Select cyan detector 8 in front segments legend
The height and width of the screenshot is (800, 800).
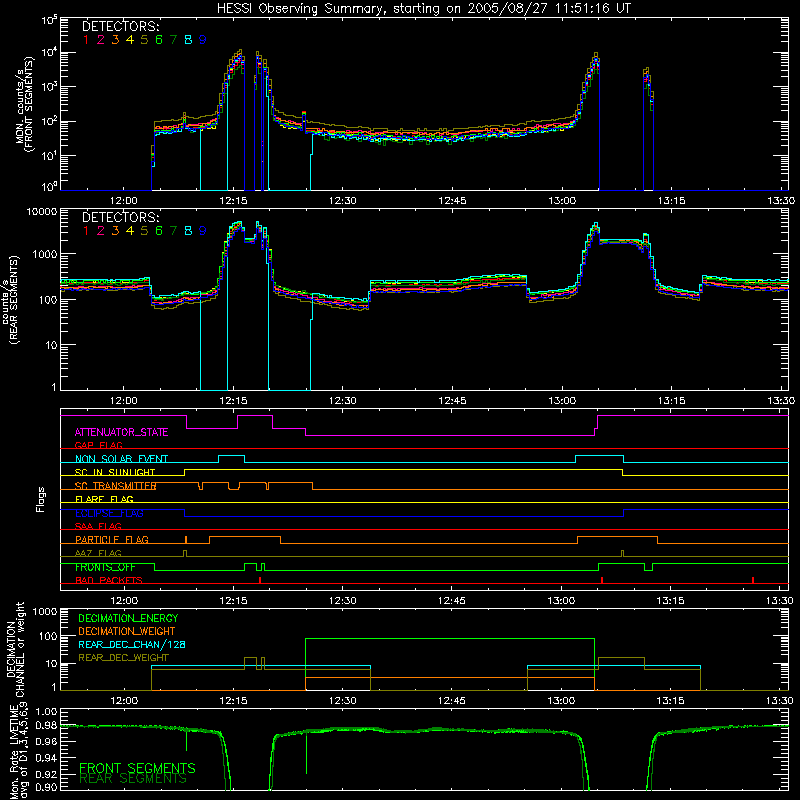pyautogui.click(x=188, y=40)
